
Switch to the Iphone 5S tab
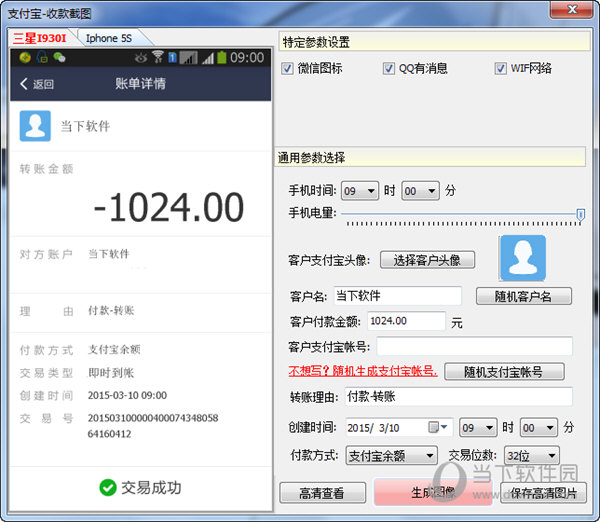(109, 38)
